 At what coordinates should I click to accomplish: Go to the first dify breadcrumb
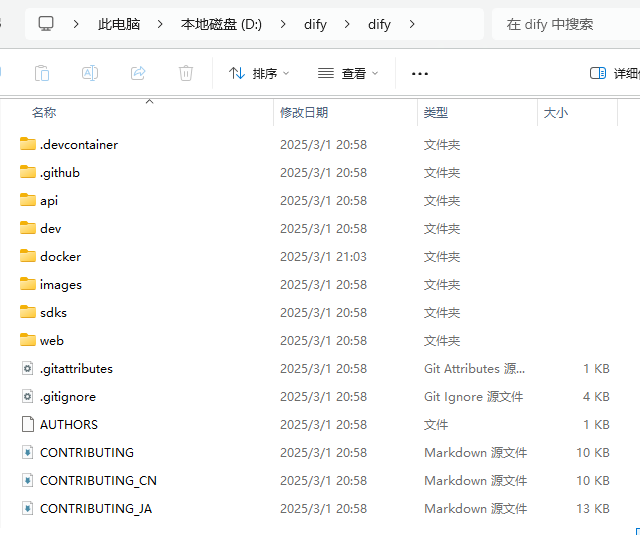click(315, 24)
